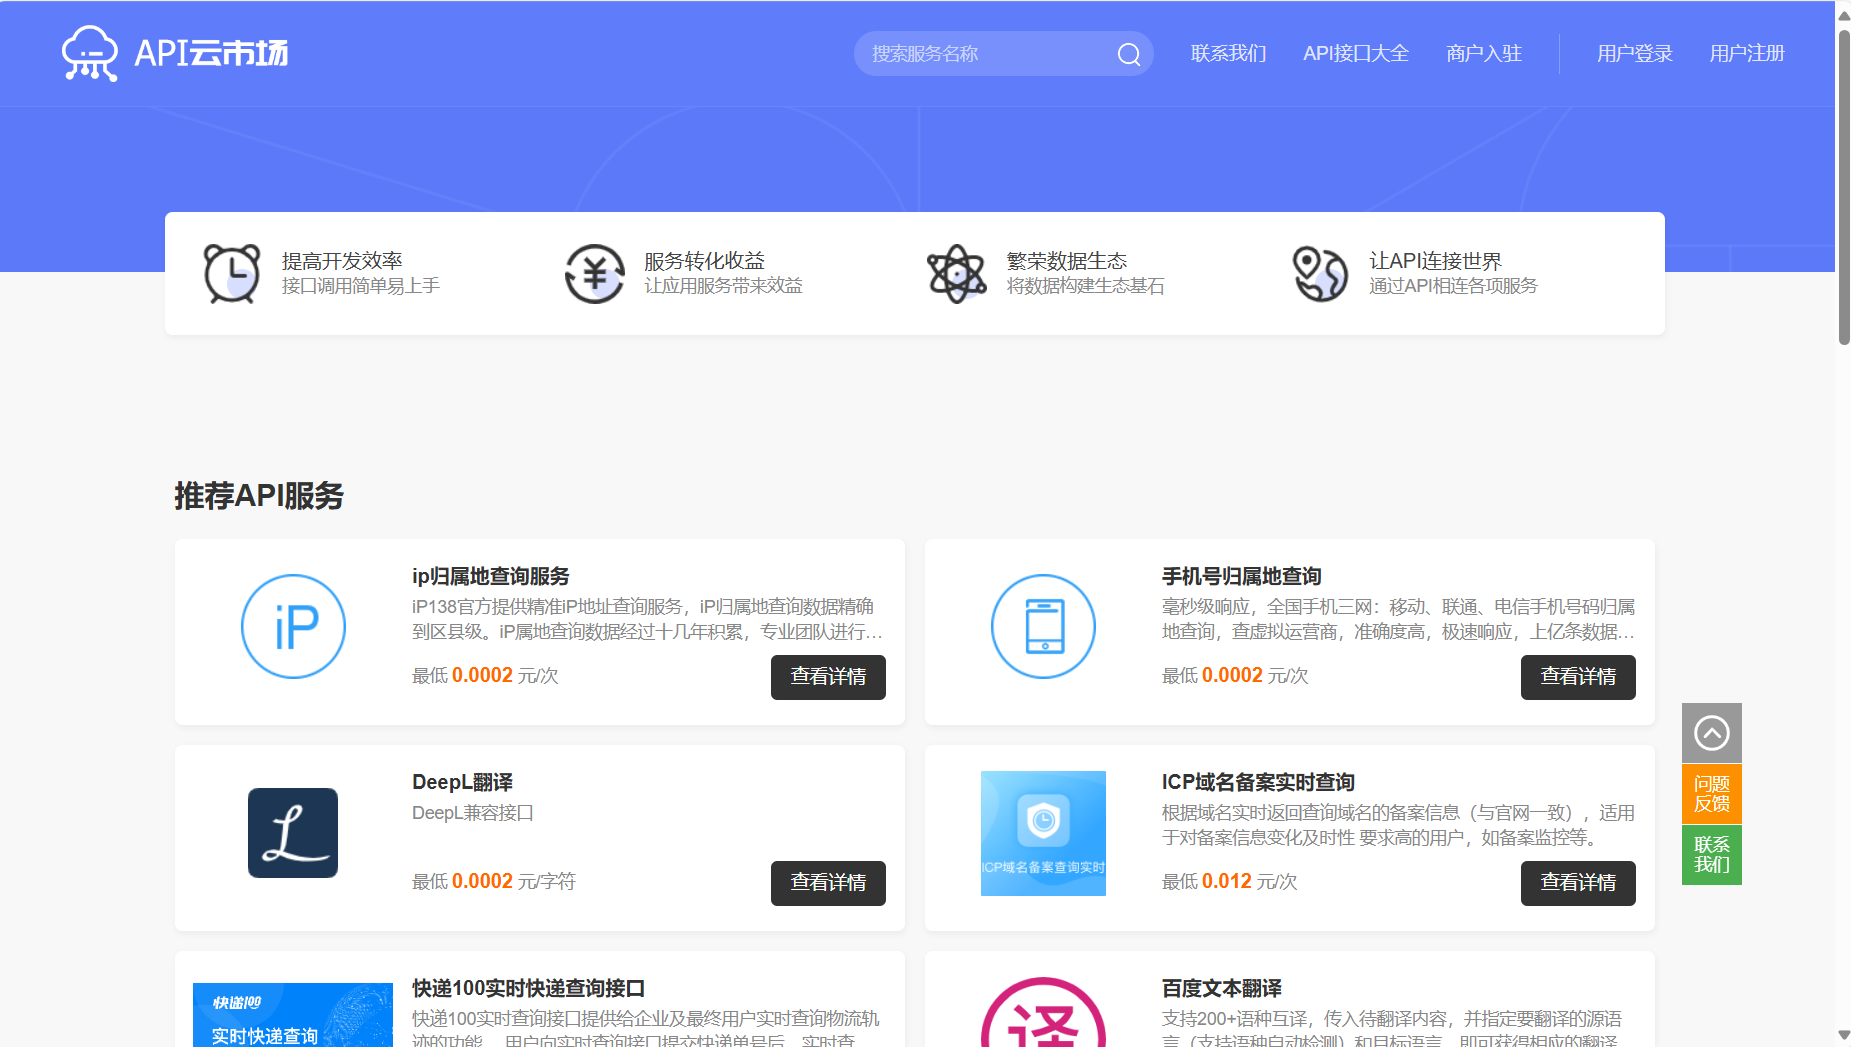
Task: Click the 繁荣数据生态 heading
Action: pyautogui.click(x=1067, y=261)
